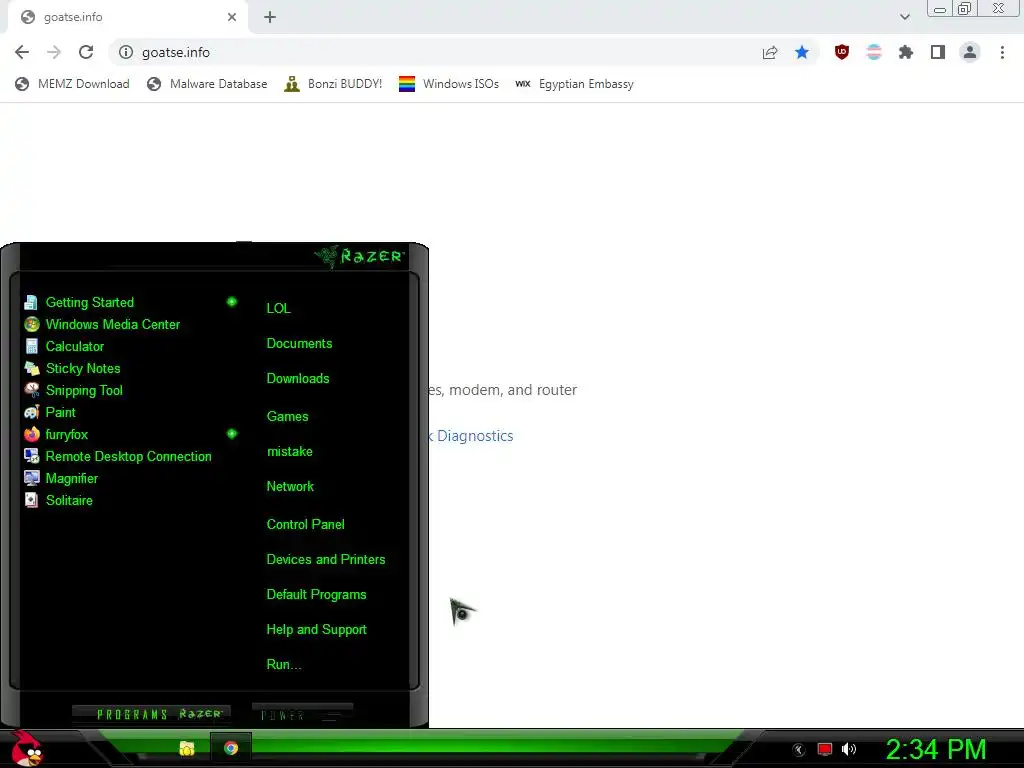
Task: Open the Egyptian Embassy bookmark
Action: [x=575, y=84]
